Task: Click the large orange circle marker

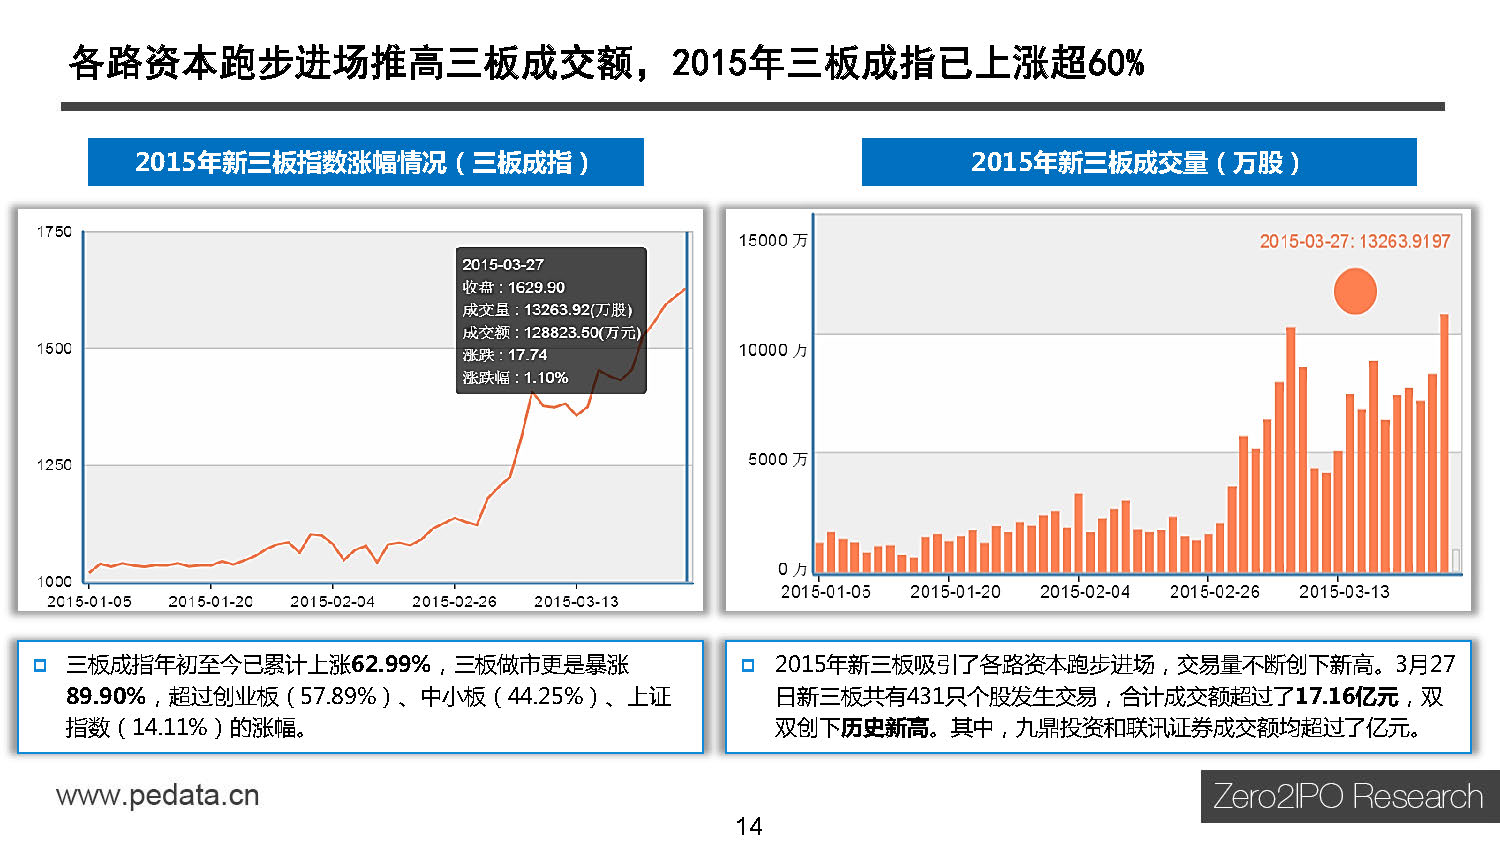Action: click(1355, 291)
